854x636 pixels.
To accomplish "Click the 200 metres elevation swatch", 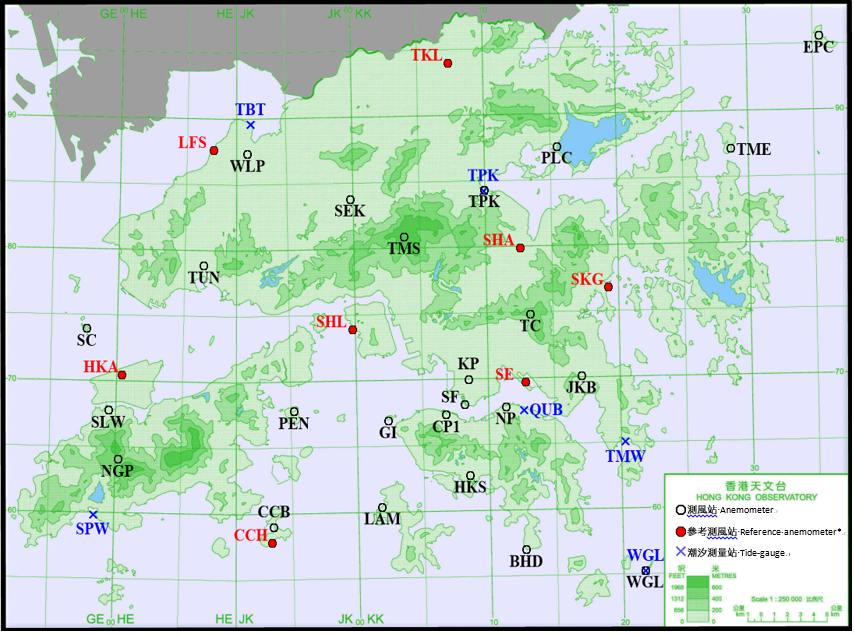I will pyautogui.click(x=698, y=606).
